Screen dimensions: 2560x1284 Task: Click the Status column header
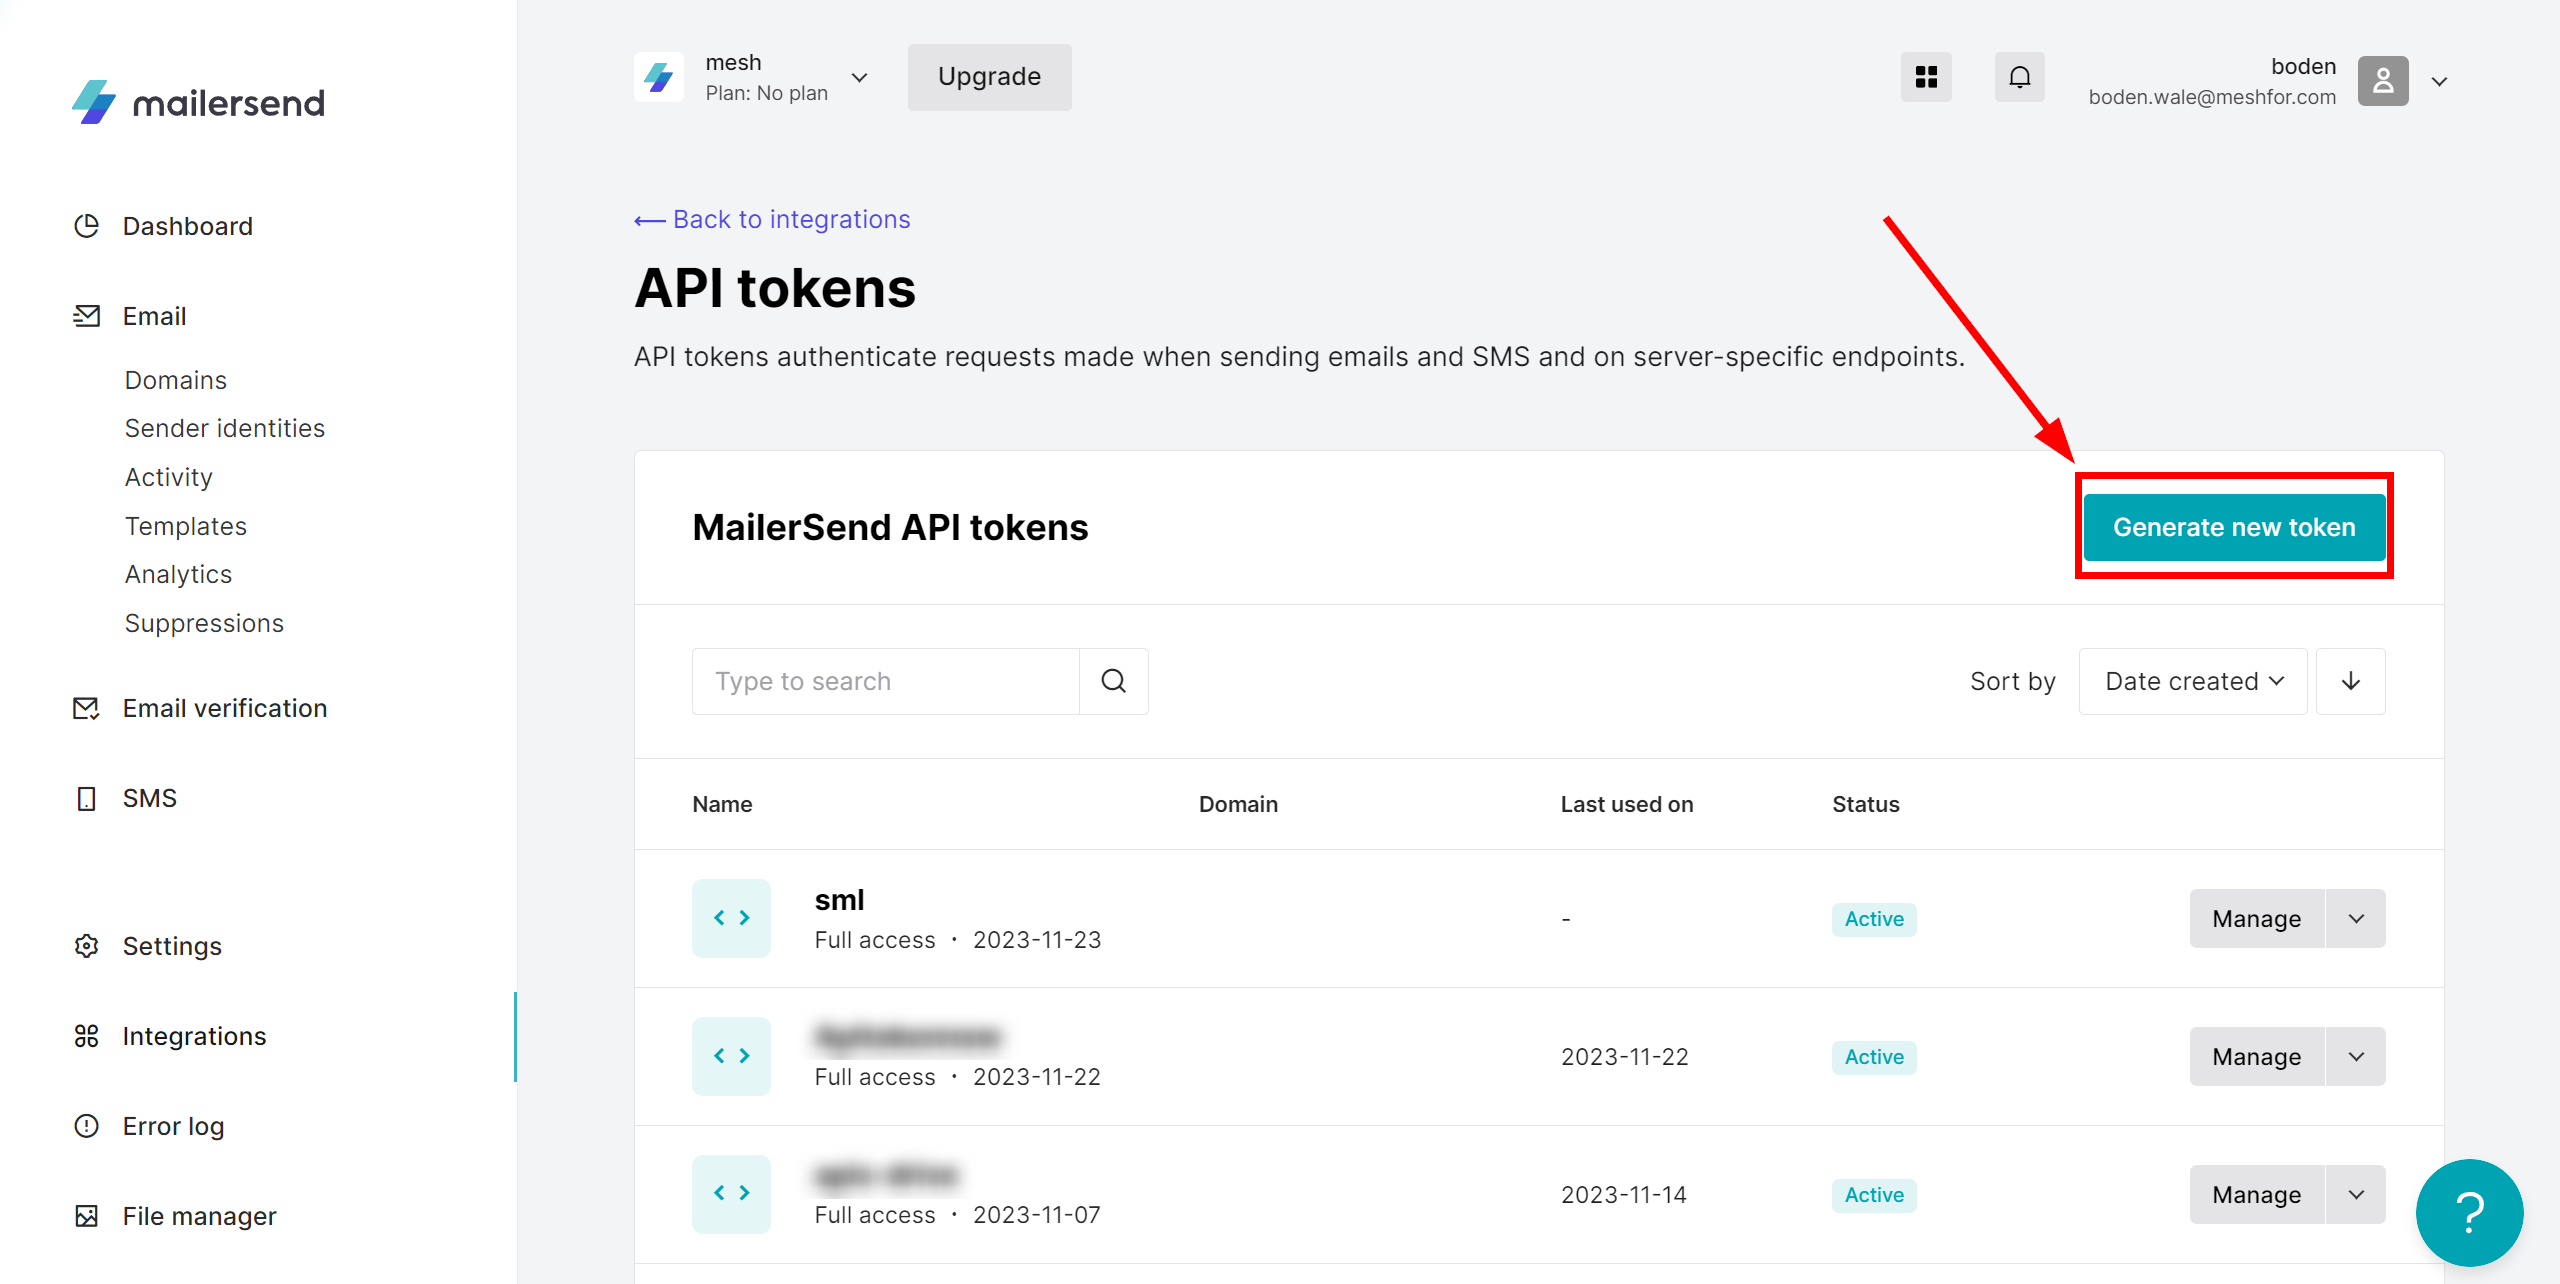click(1866, 804)
